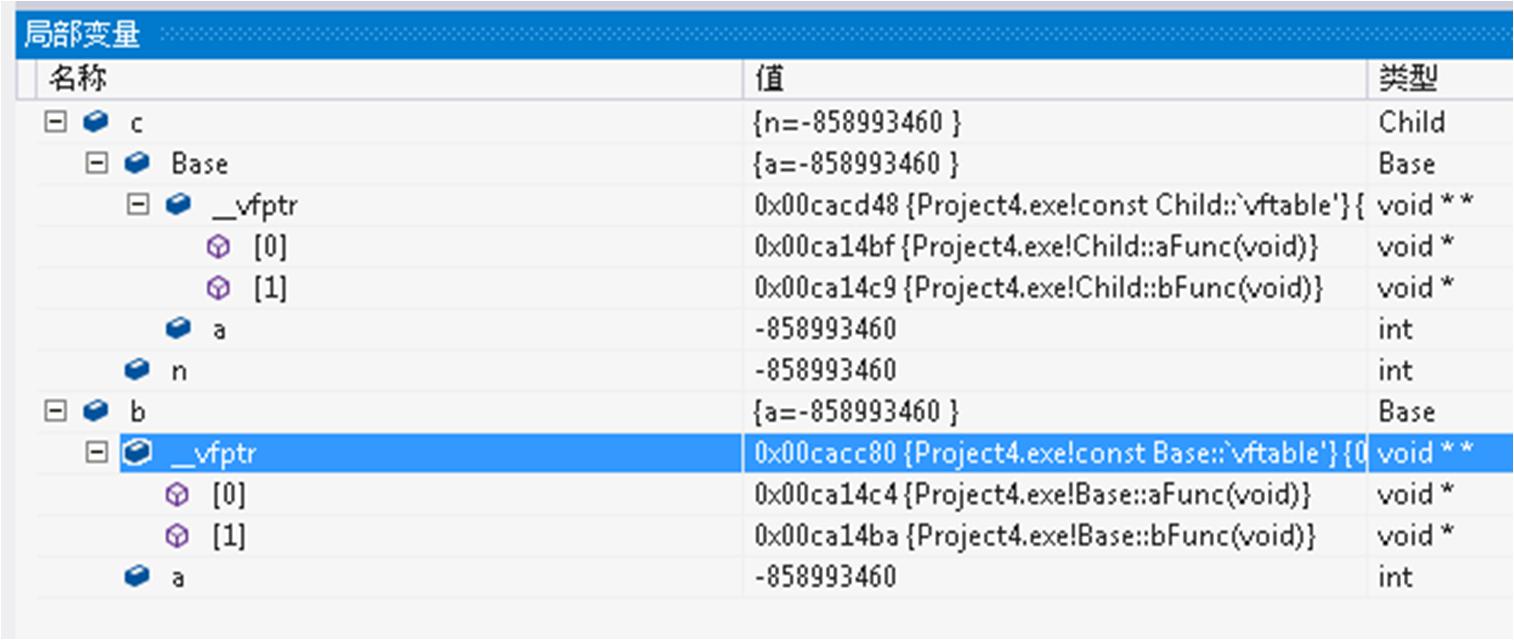Viewport: 1514px width, 640px height.
Task: Click the blue cube icon beside variable c
Action: 96,122
